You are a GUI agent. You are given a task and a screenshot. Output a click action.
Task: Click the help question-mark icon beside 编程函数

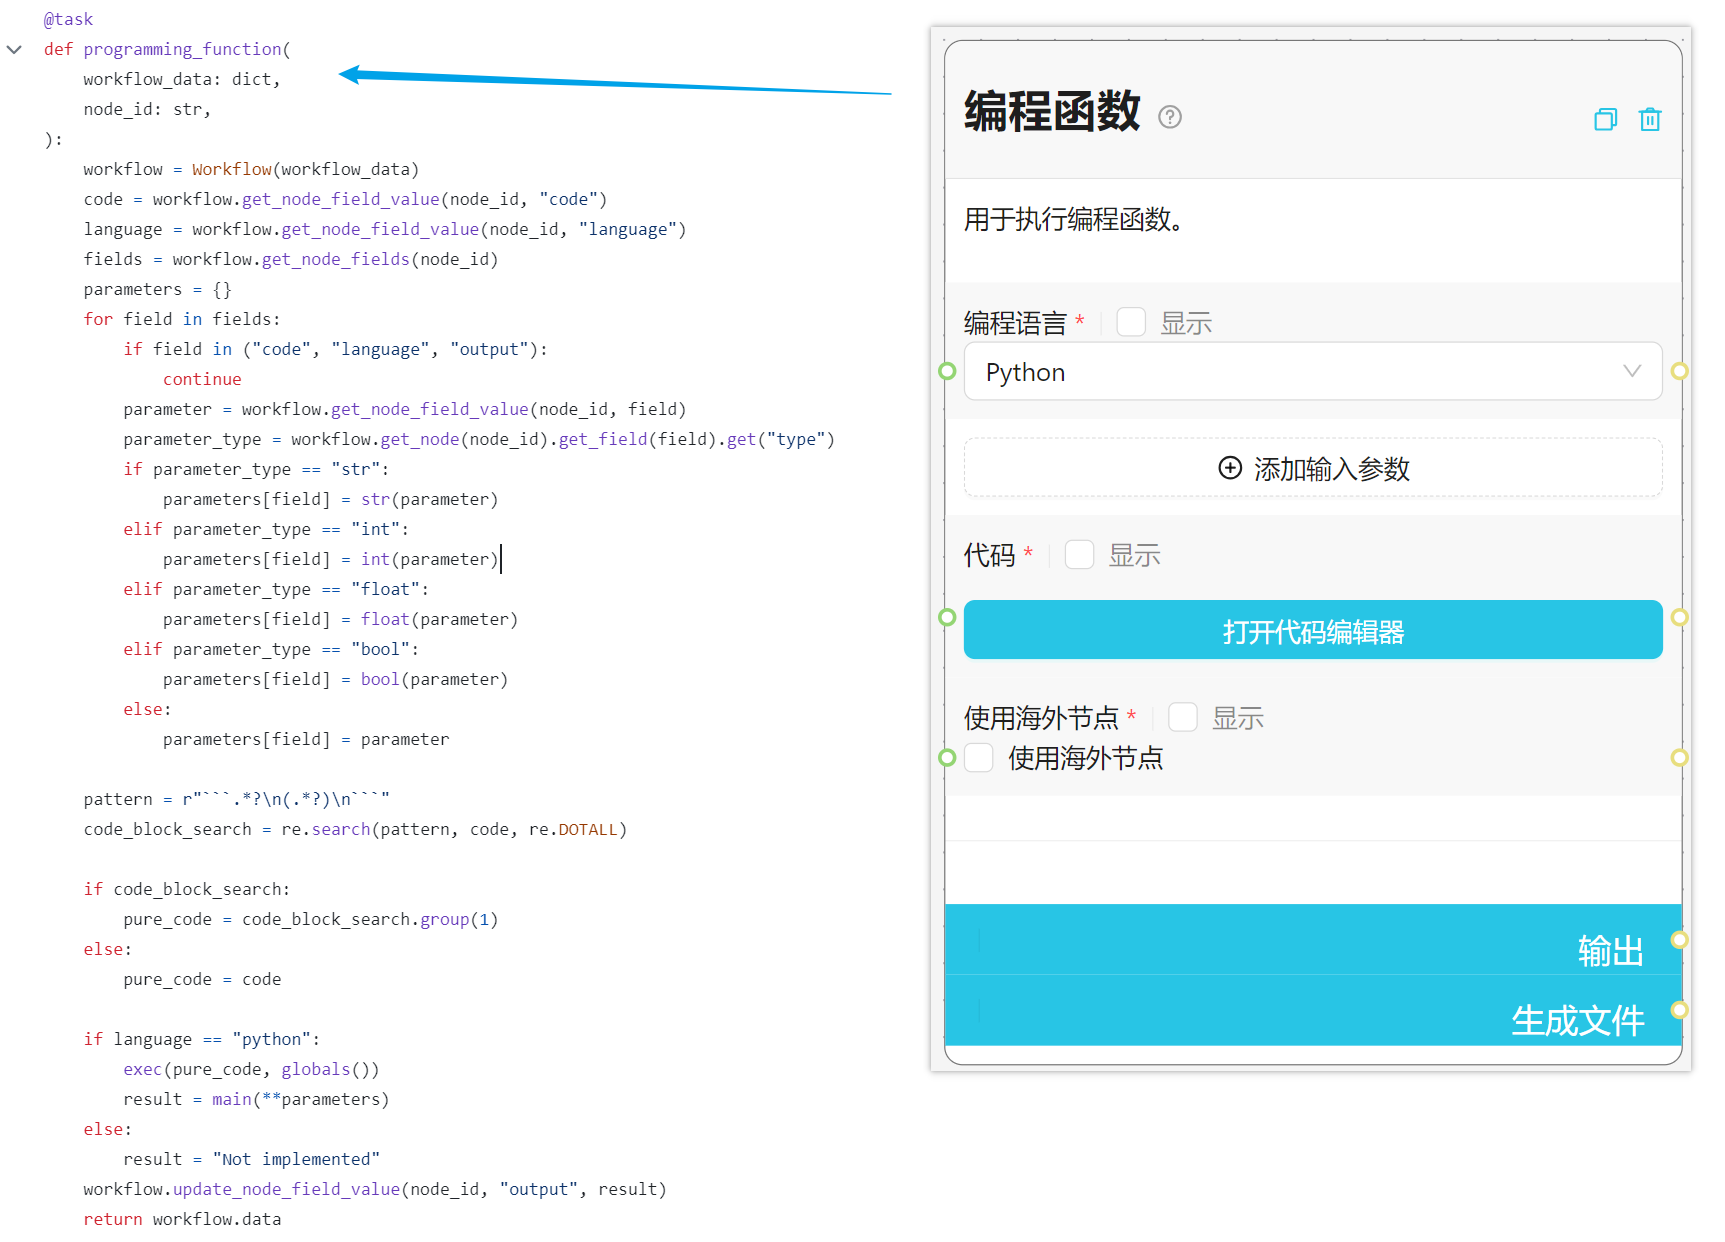click(x=1170, y=117)
